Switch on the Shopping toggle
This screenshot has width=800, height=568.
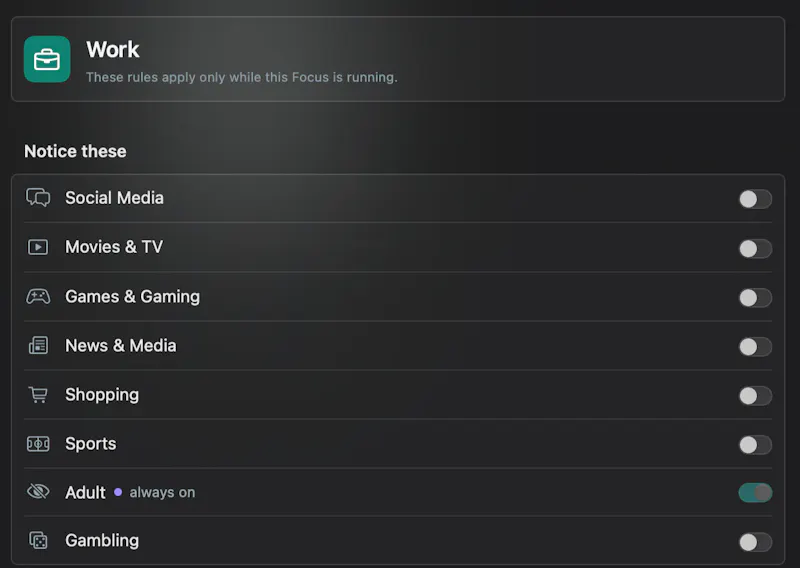click(x=755, y=396)
